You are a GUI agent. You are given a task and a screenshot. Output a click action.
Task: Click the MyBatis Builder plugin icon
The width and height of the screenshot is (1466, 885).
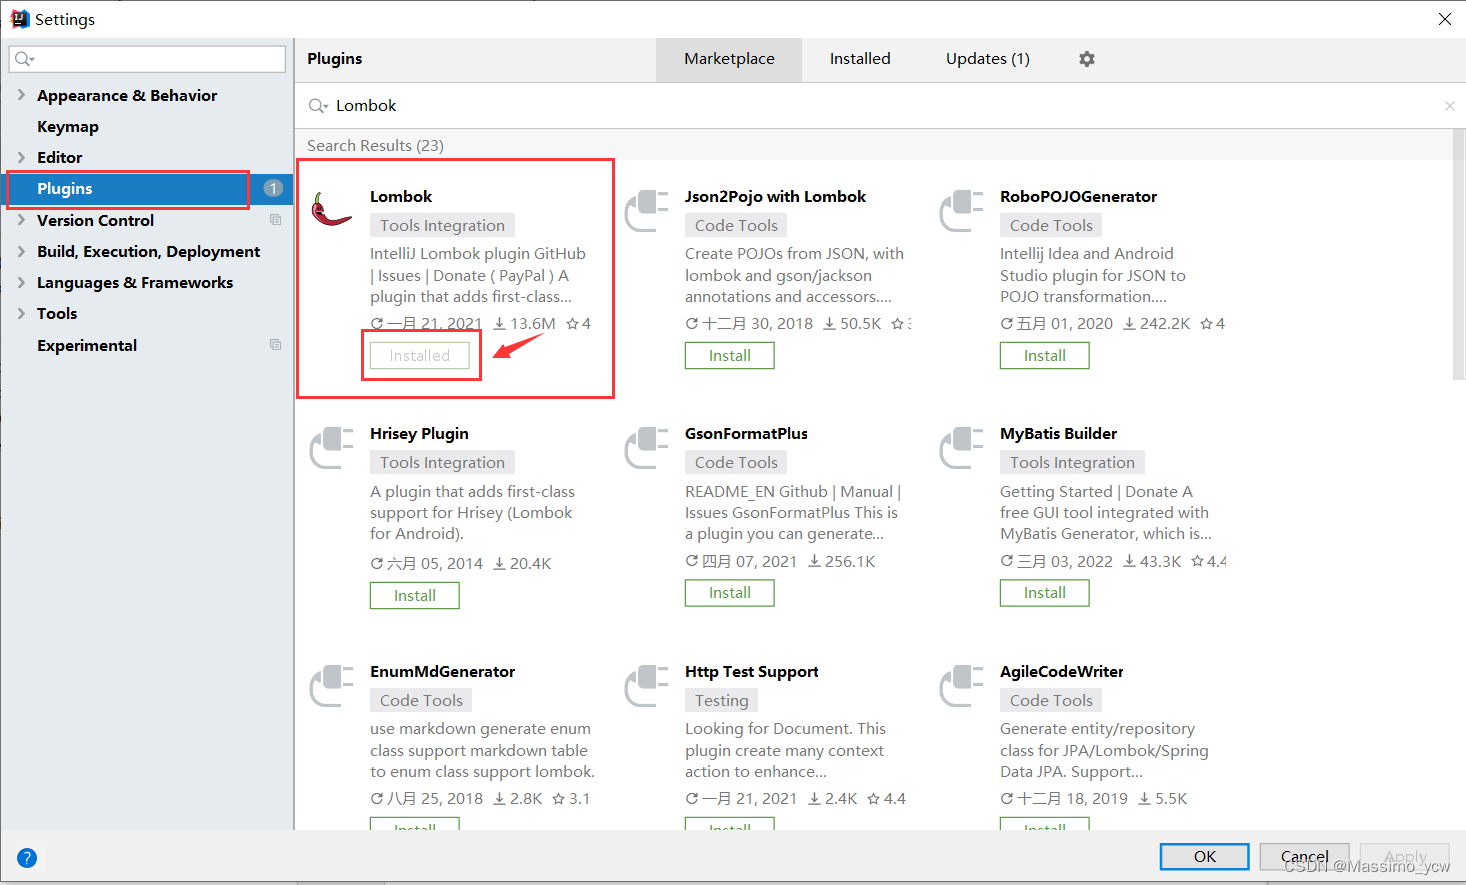click(x=961, y=447)
